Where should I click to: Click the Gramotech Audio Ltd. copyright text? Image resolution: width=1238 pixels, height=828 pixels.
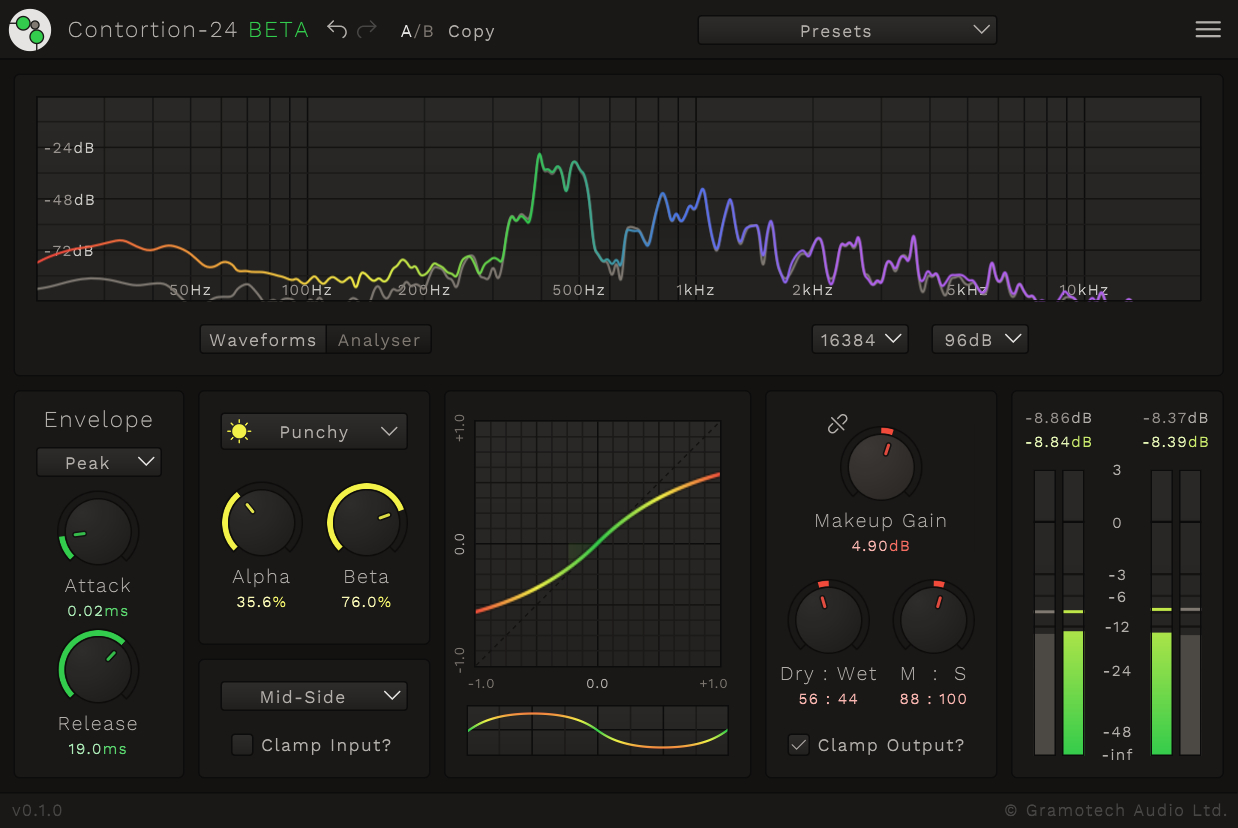pyautogui.click(x=1115, y=809)
